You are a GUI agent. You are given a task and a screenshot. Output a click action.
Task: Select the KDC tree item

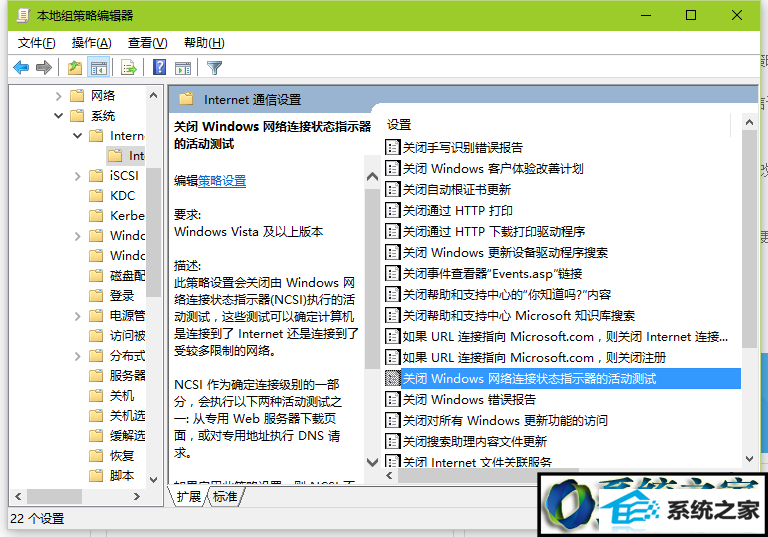[x=122, y=195]
